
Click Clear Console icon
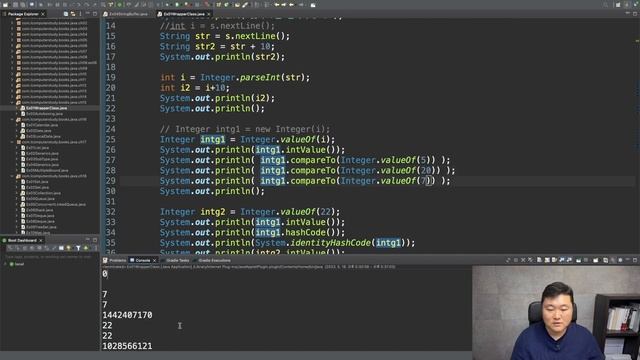[539, 260]
